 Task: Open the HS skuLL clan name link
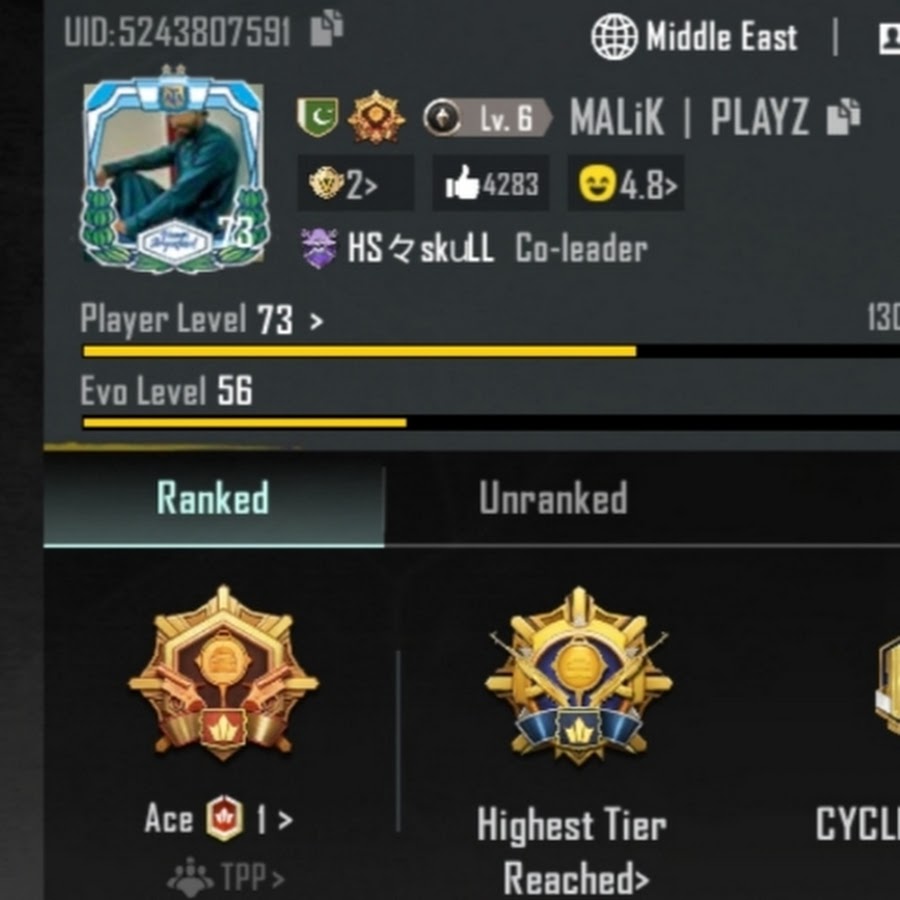420,249
